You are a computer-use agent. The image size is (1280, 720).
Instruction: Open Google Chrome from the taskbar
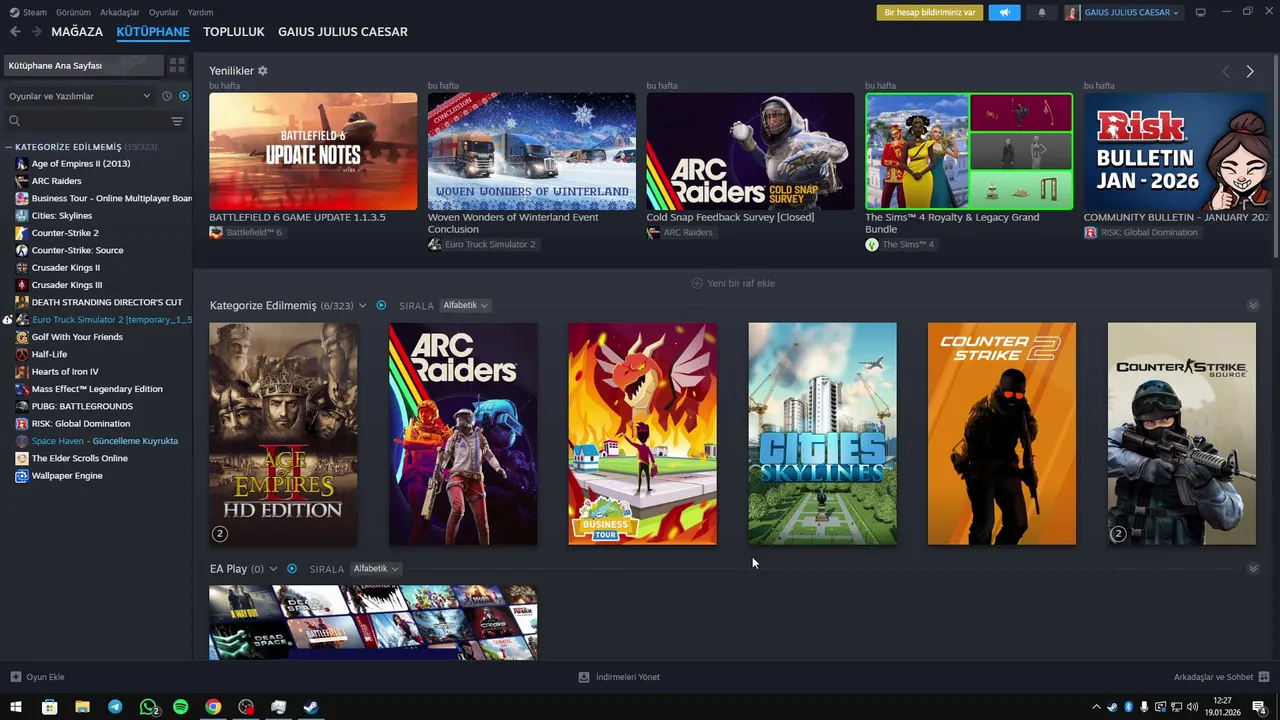tap(213, 707)
